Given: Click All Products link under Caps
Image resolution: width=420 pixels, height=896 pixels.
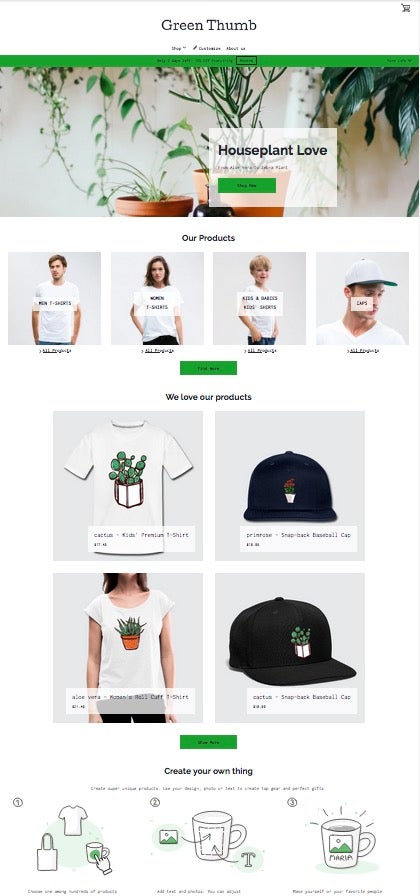Looking at the screenshot, I should pos(363,351).
